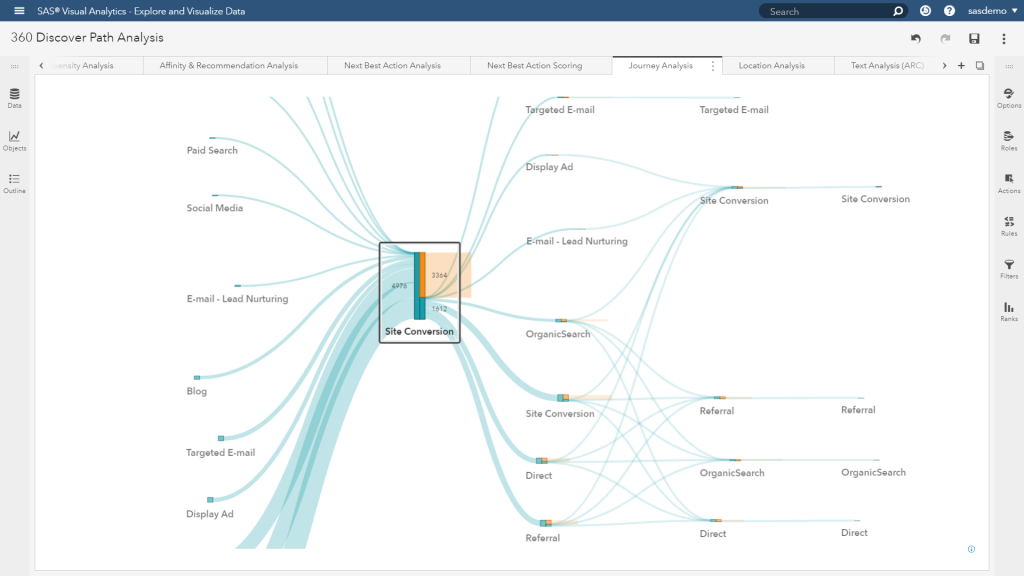1024x576 pixels.
Task: Add a new page with the plus button
Action: [961, 64]
